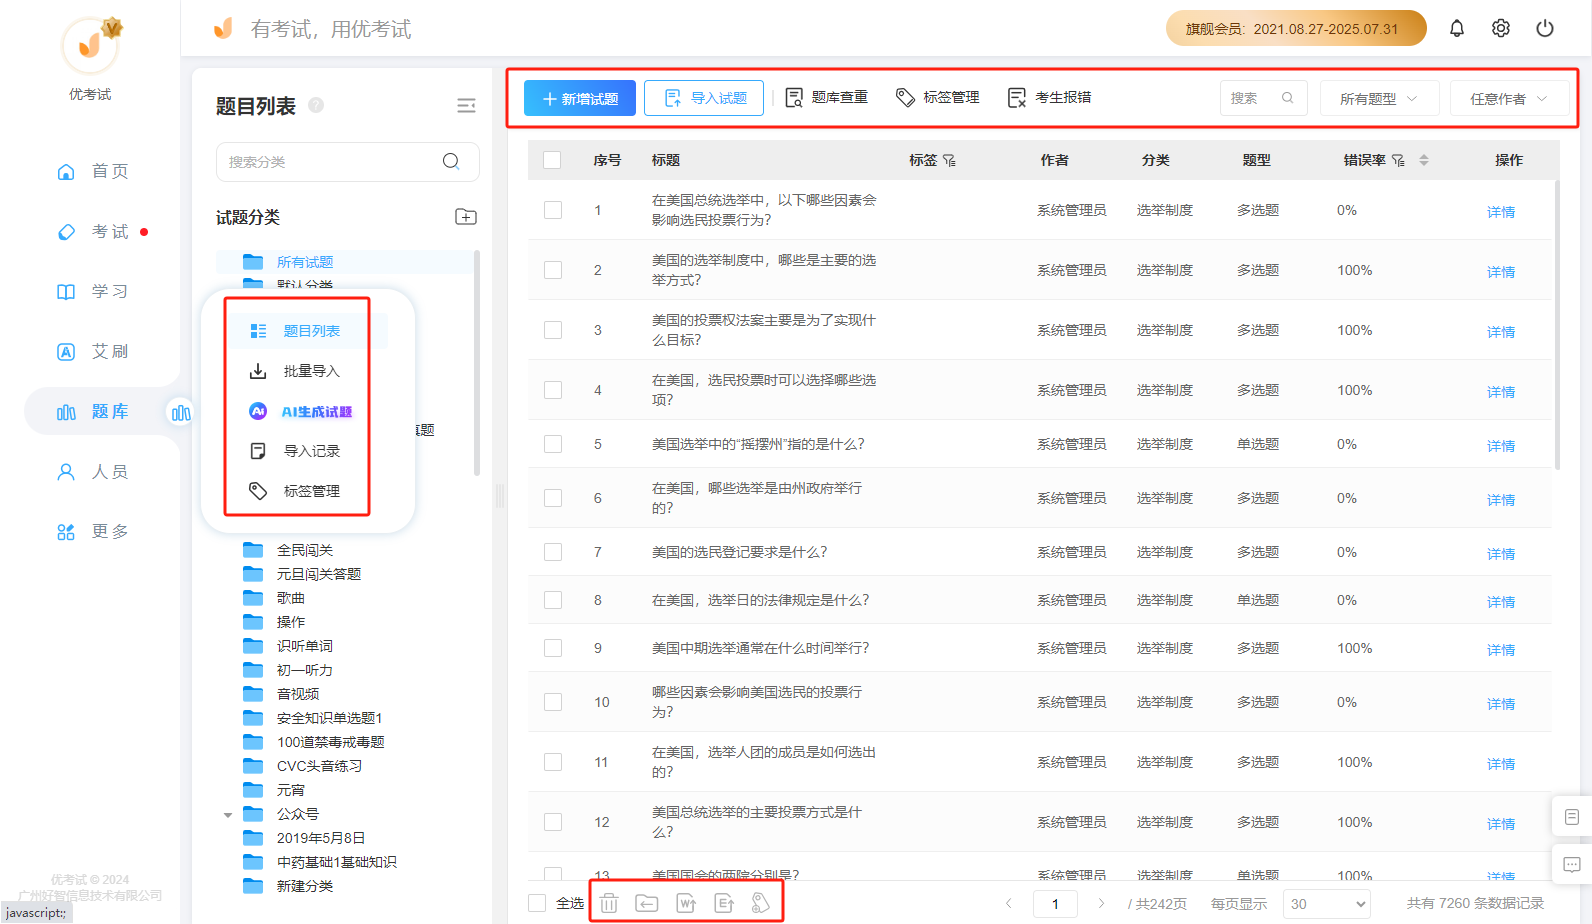Check the checkbox for question 11

tap(553, 762)
